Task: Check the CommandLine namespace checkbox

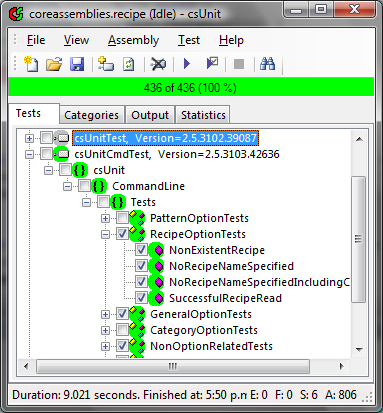Action: click(x=84, y=186)
